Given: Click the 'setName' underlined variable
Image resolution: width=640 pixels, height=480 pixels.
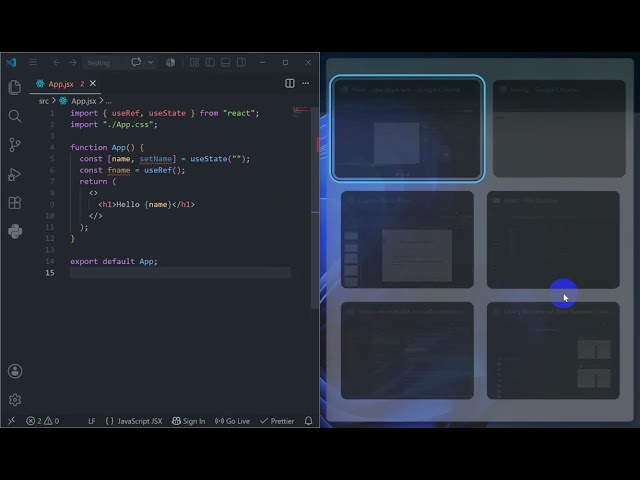Looking at the screenshot, I should pos(156,159).
